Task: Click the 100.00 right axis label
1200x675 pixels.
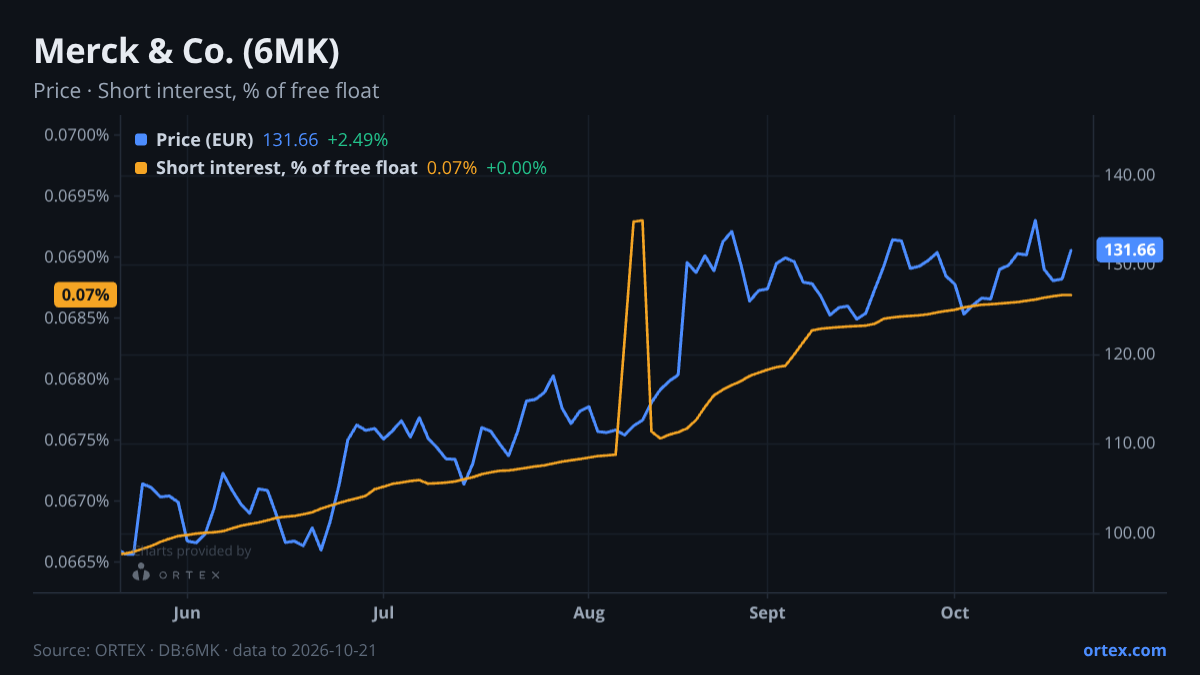Action: (x=1132, y=533)
